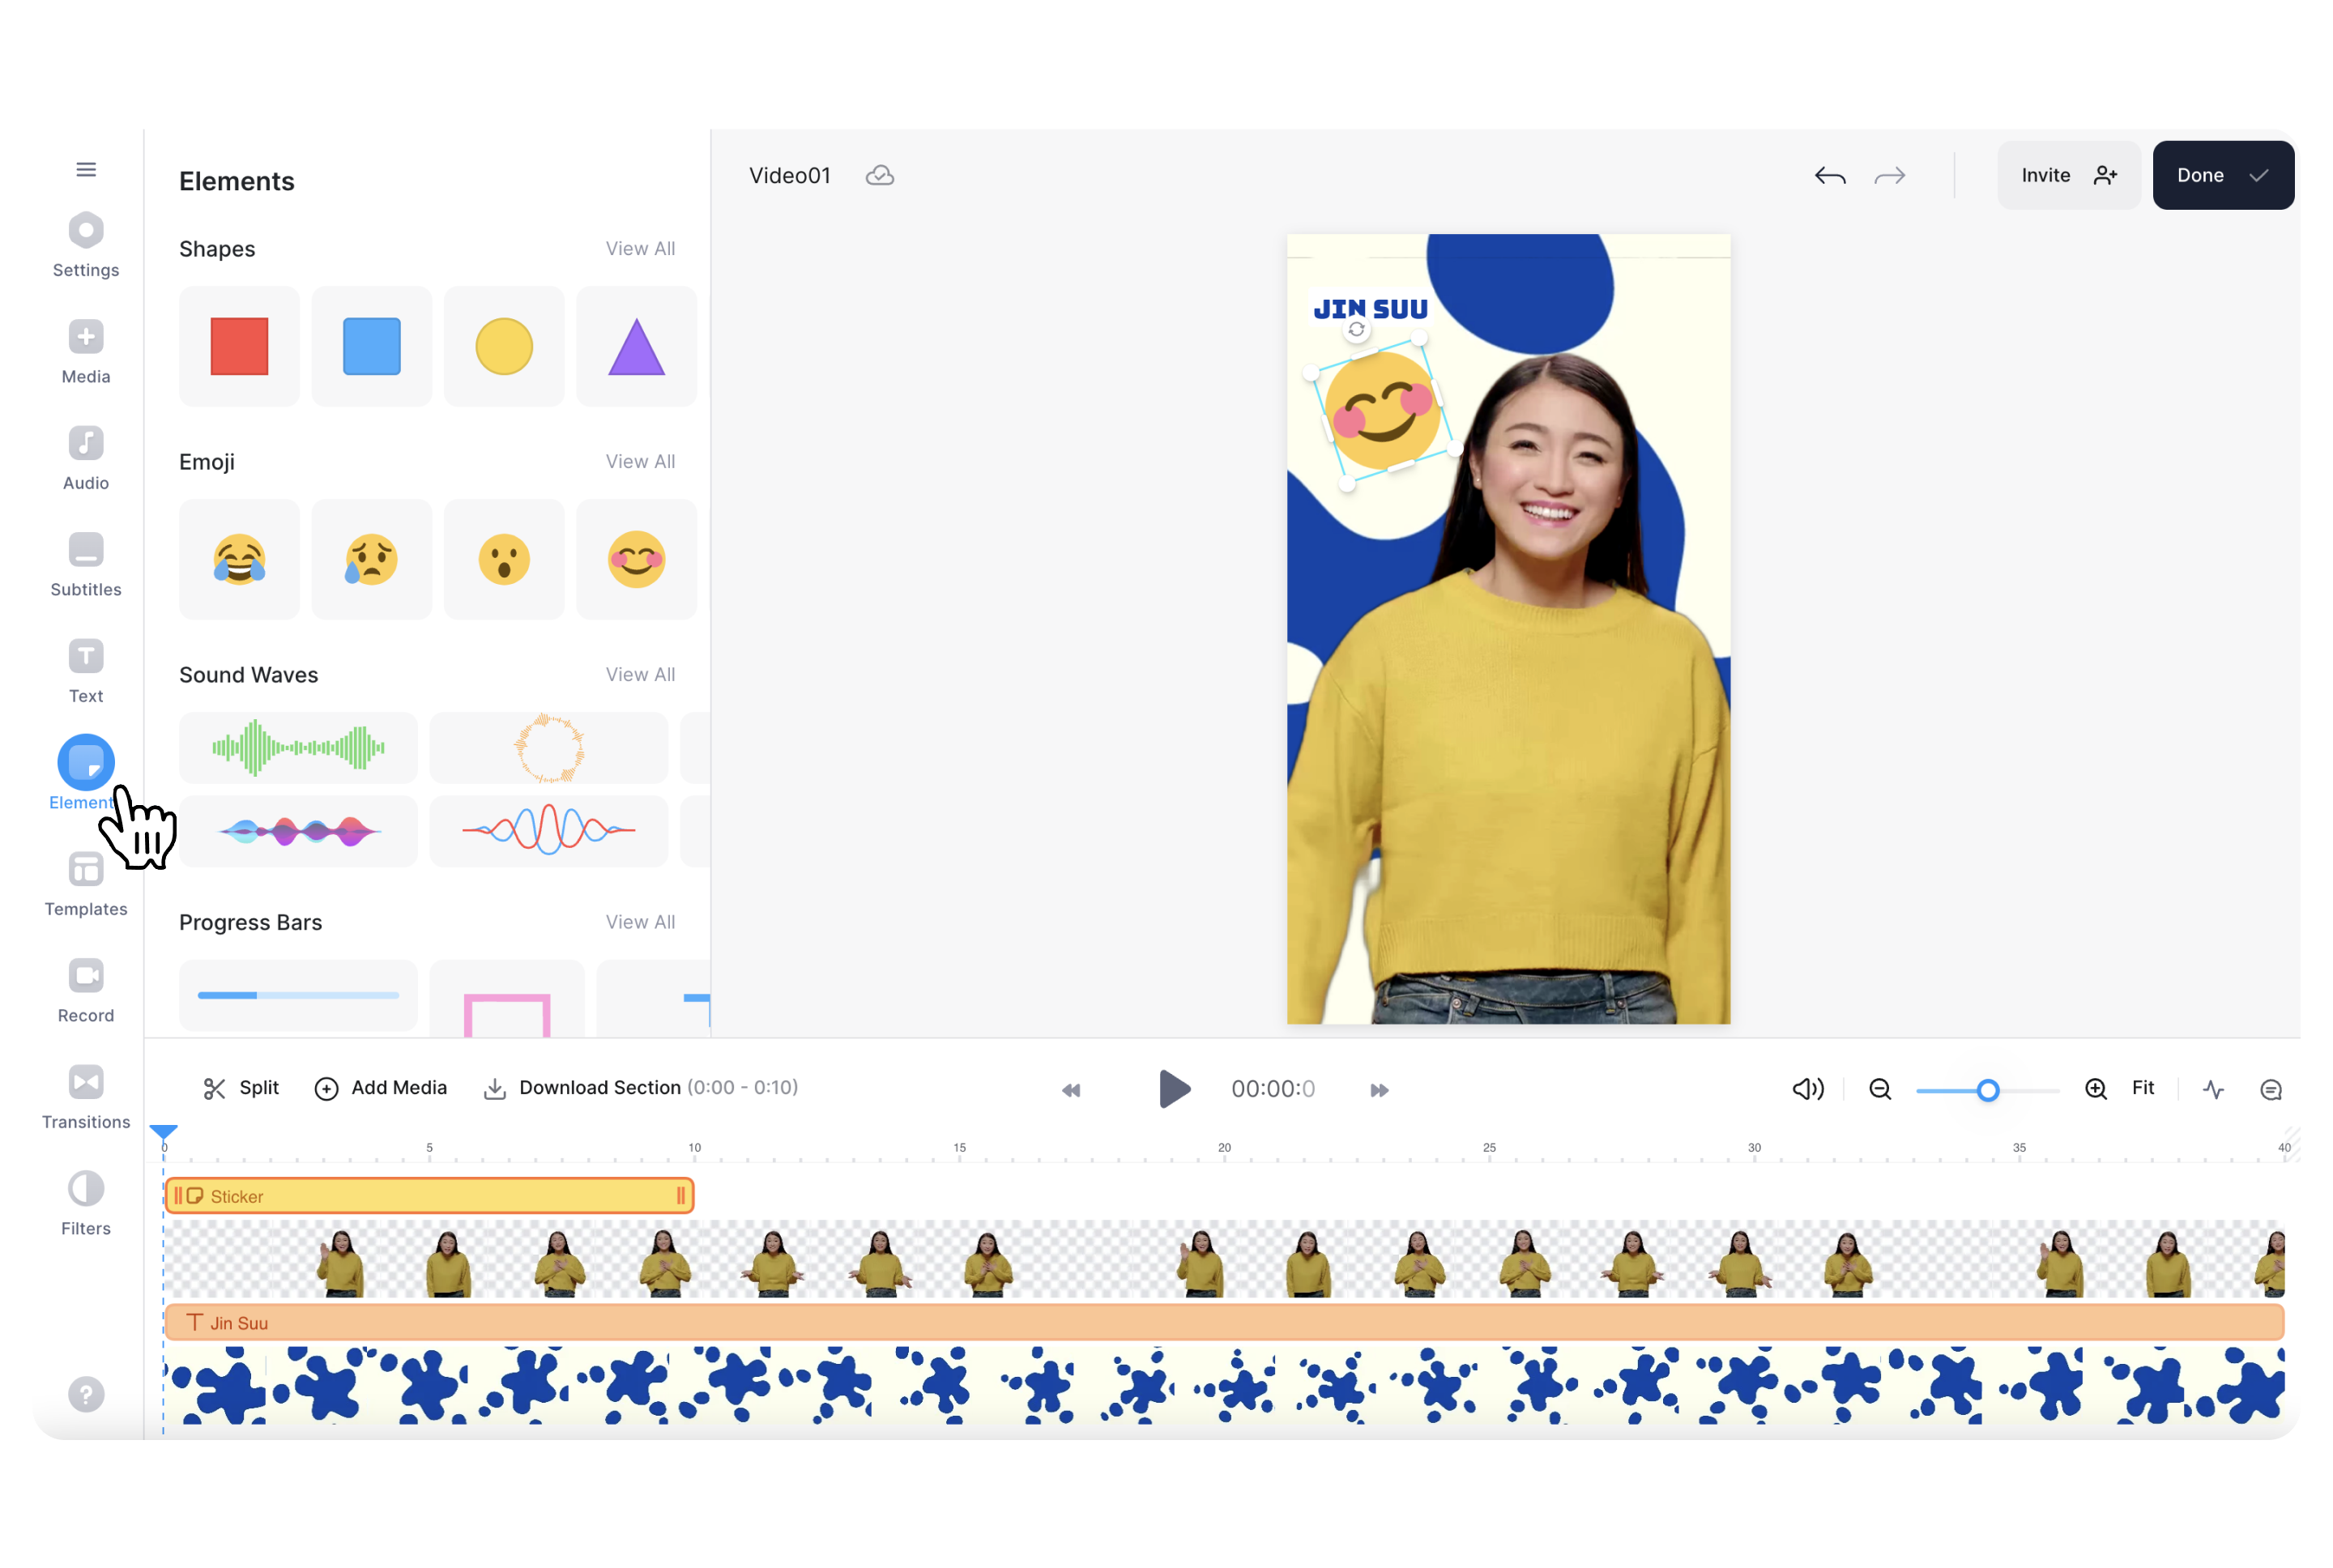This screenshot has width=2333, height=1568.
Task: Select the woman video track clip
Action: 1224,1259
